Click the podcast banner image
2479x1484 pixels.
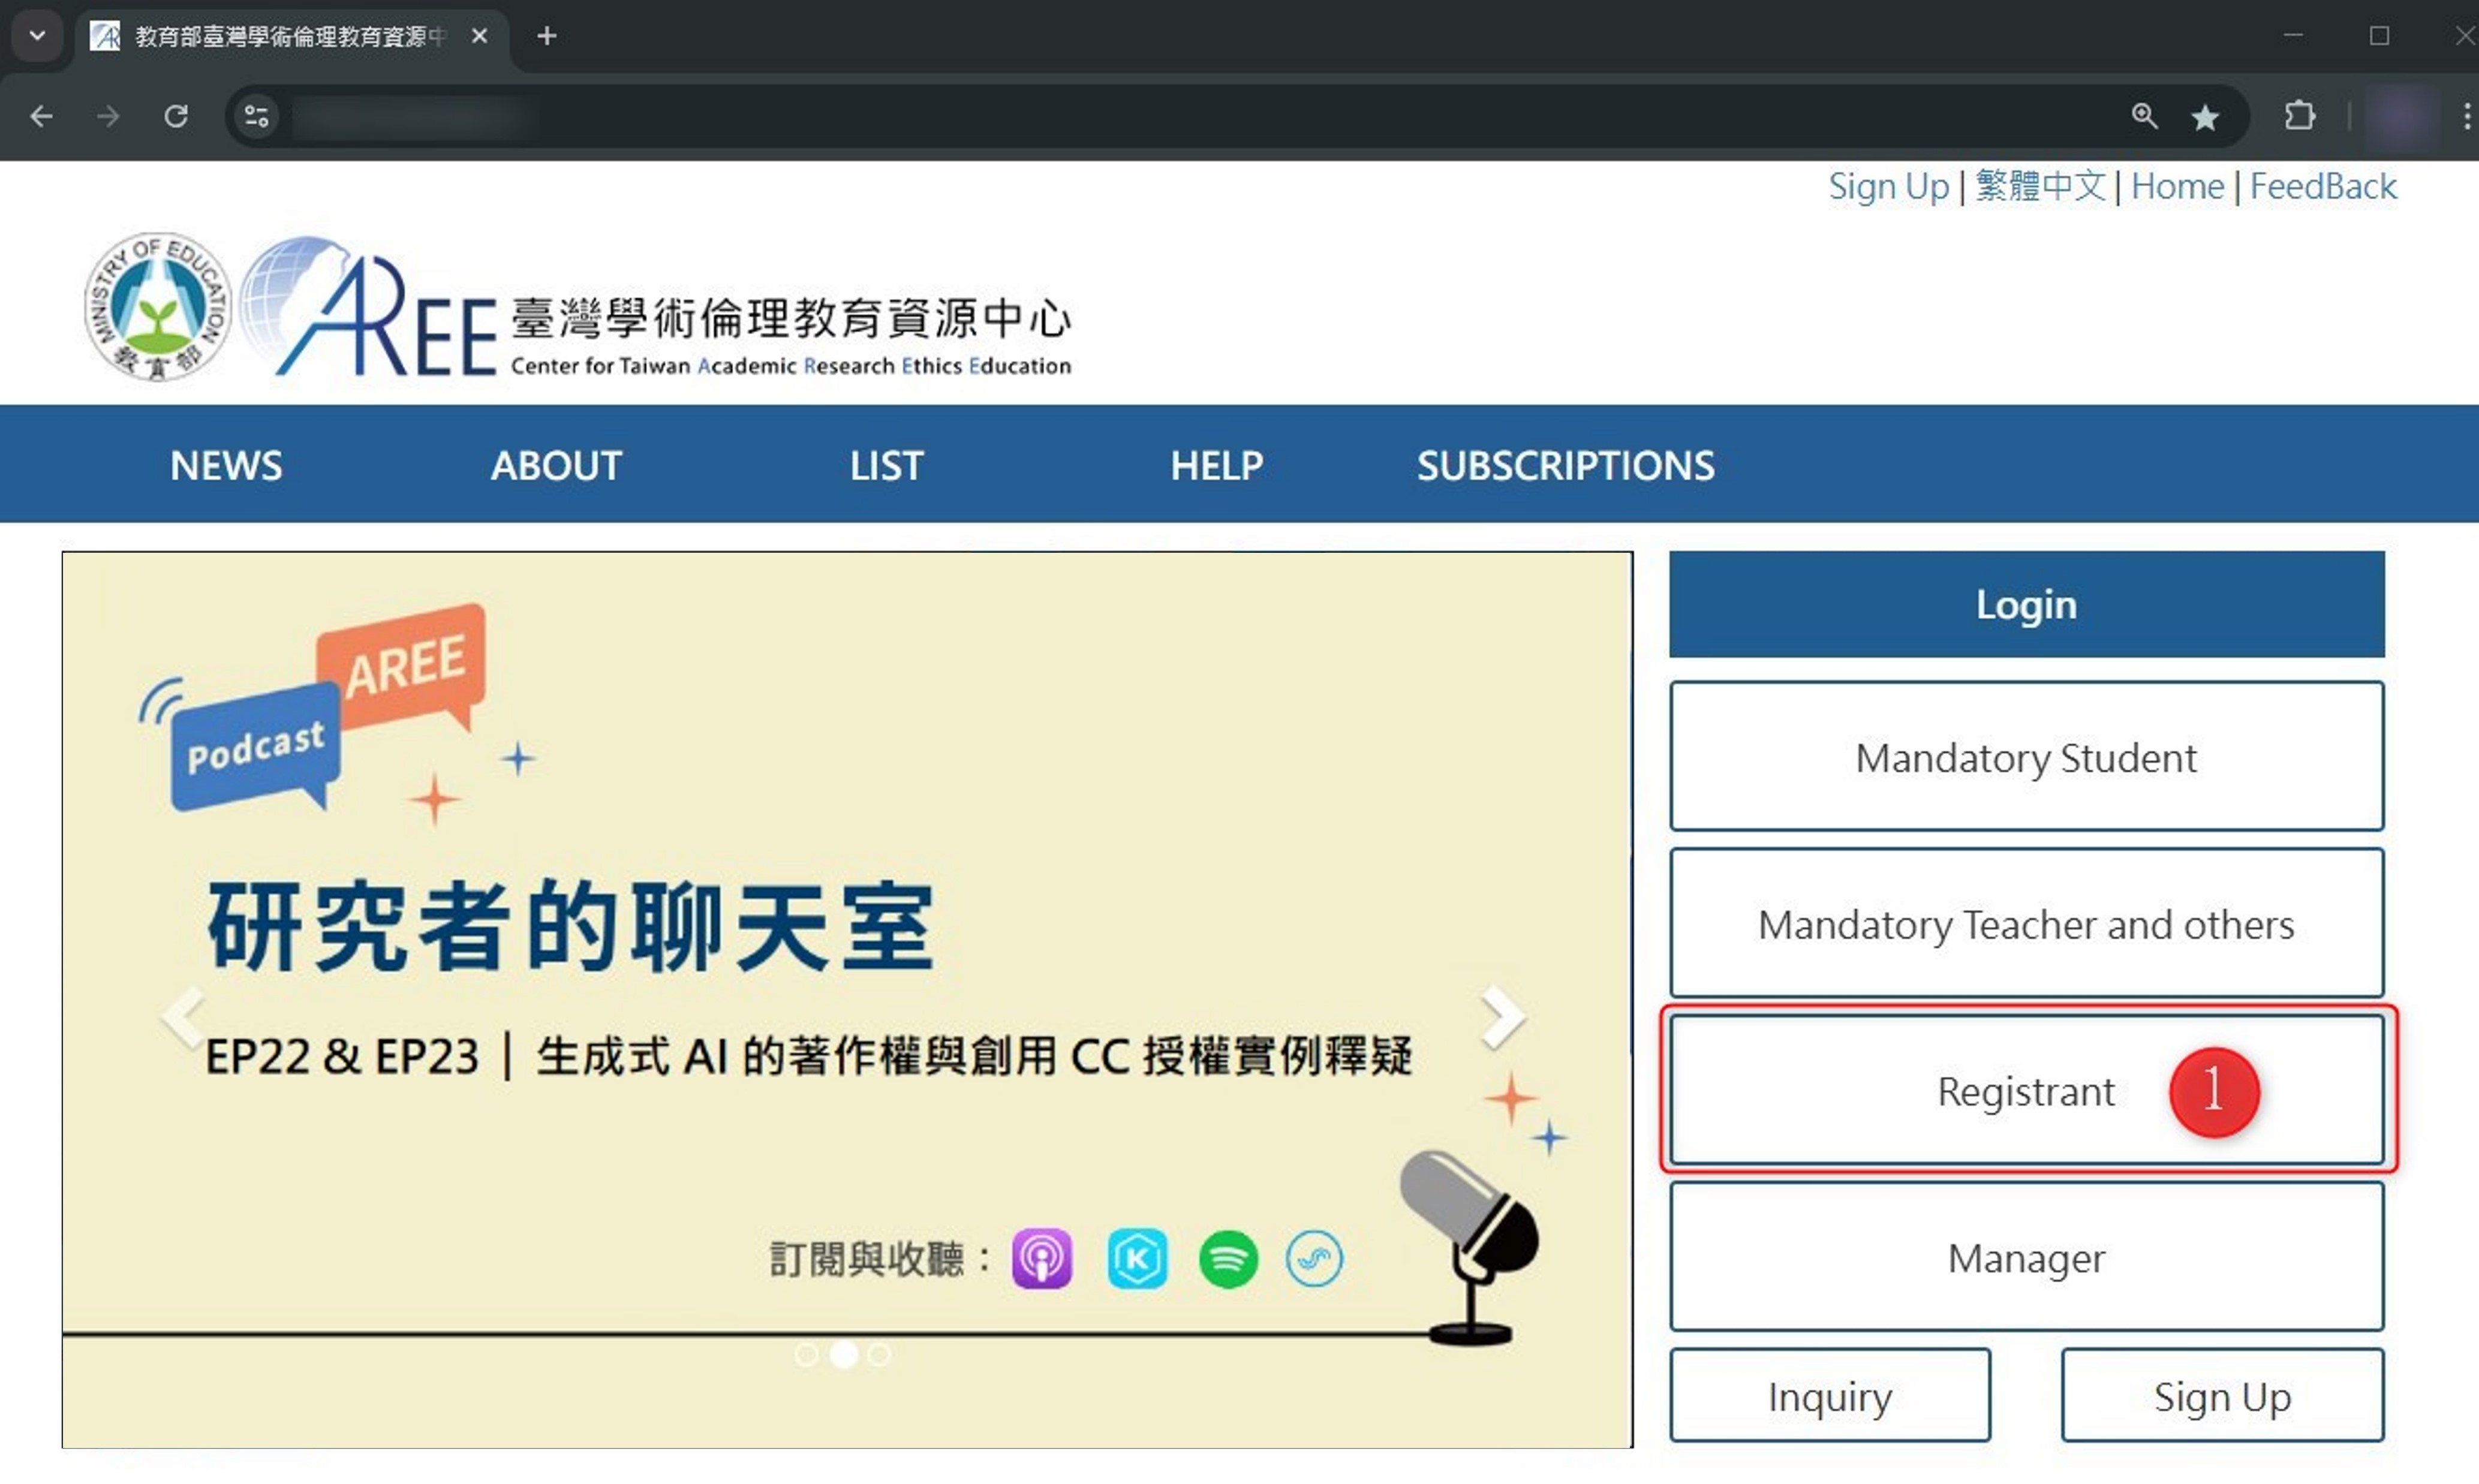tap(847, 1000)
